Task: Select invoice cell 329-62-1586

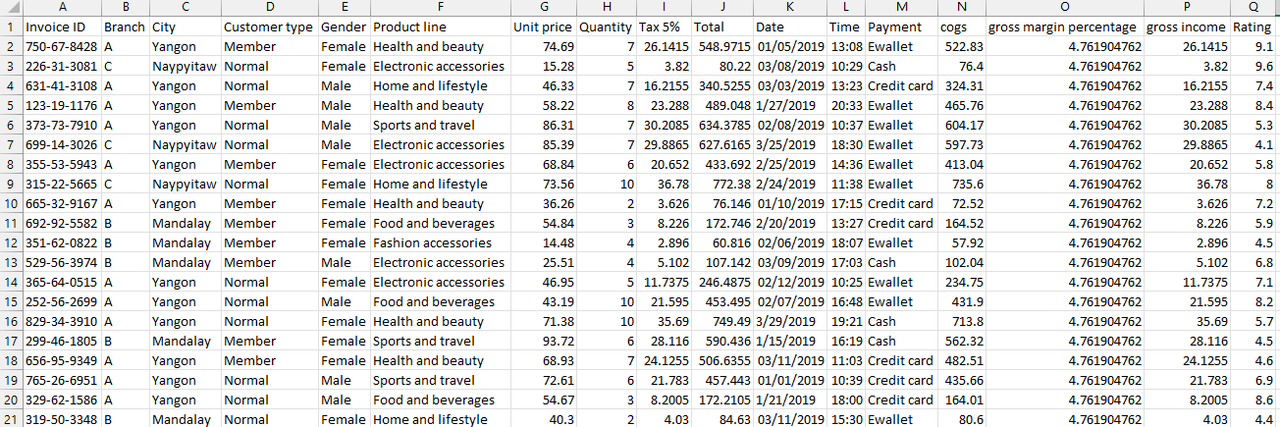Action: (61, 400)
